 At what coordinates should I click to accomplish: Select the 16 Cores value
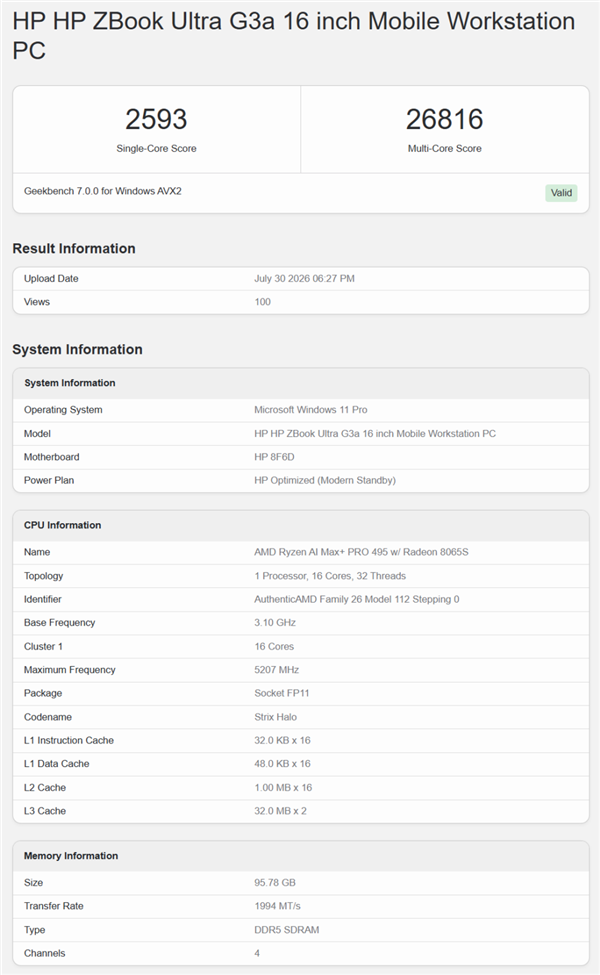[x=274, y=647]
